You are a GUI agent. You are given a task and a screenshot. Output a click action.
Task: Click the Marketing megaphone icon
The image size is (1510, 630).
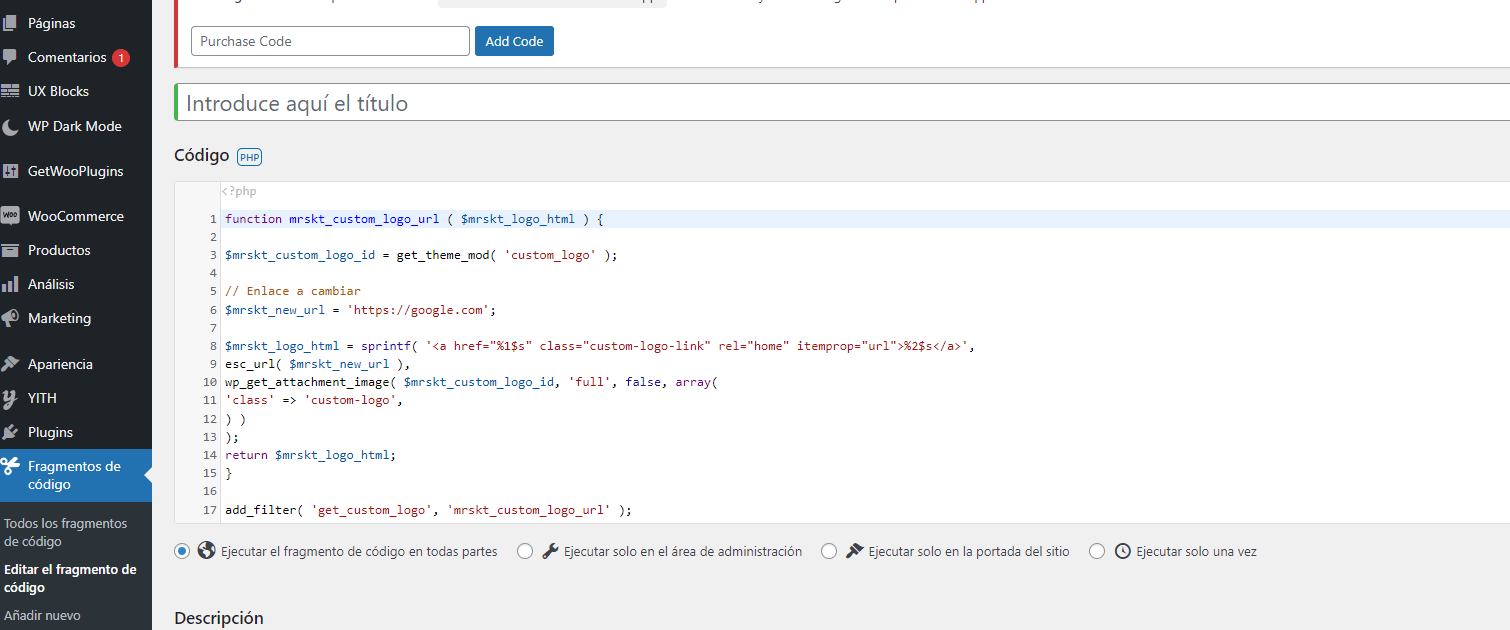[x=10, y=318]
